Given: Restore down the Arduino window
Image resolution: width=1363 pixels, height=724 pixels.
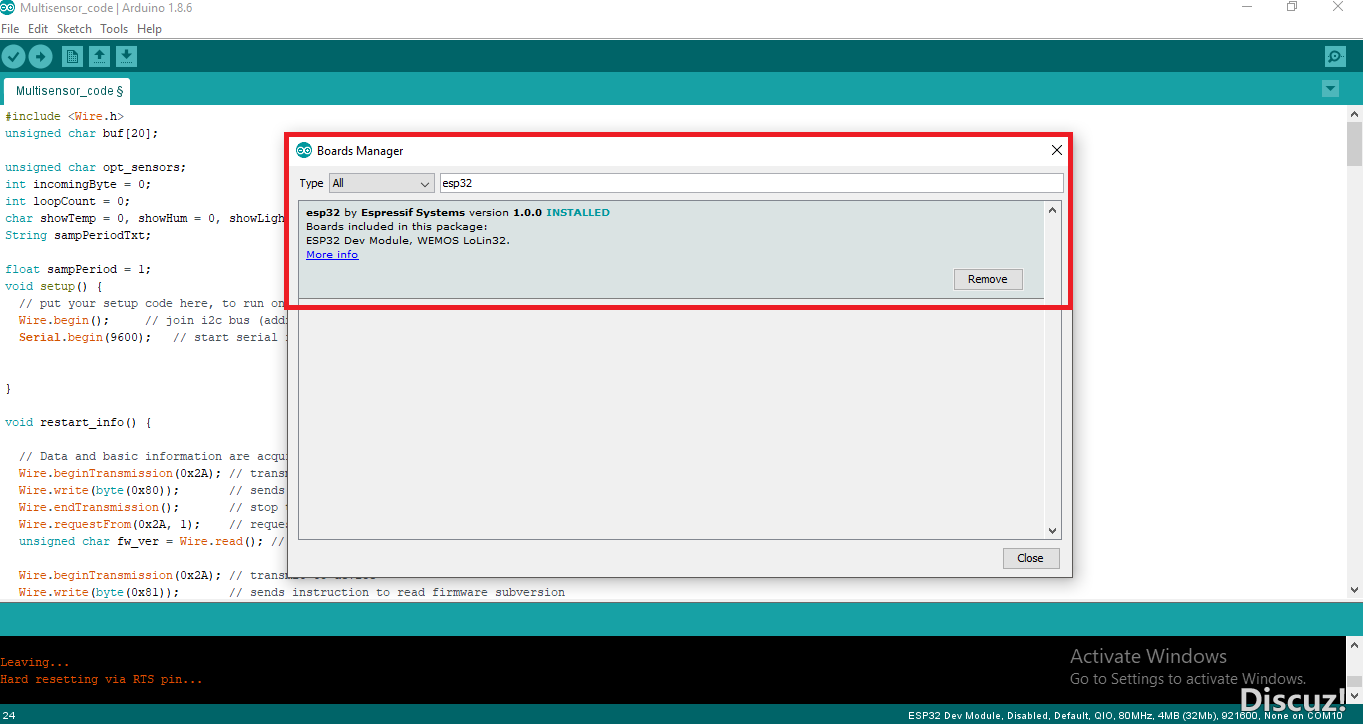Looking at the screenshot, I should pyautogui.click(x=1292, y=8).
